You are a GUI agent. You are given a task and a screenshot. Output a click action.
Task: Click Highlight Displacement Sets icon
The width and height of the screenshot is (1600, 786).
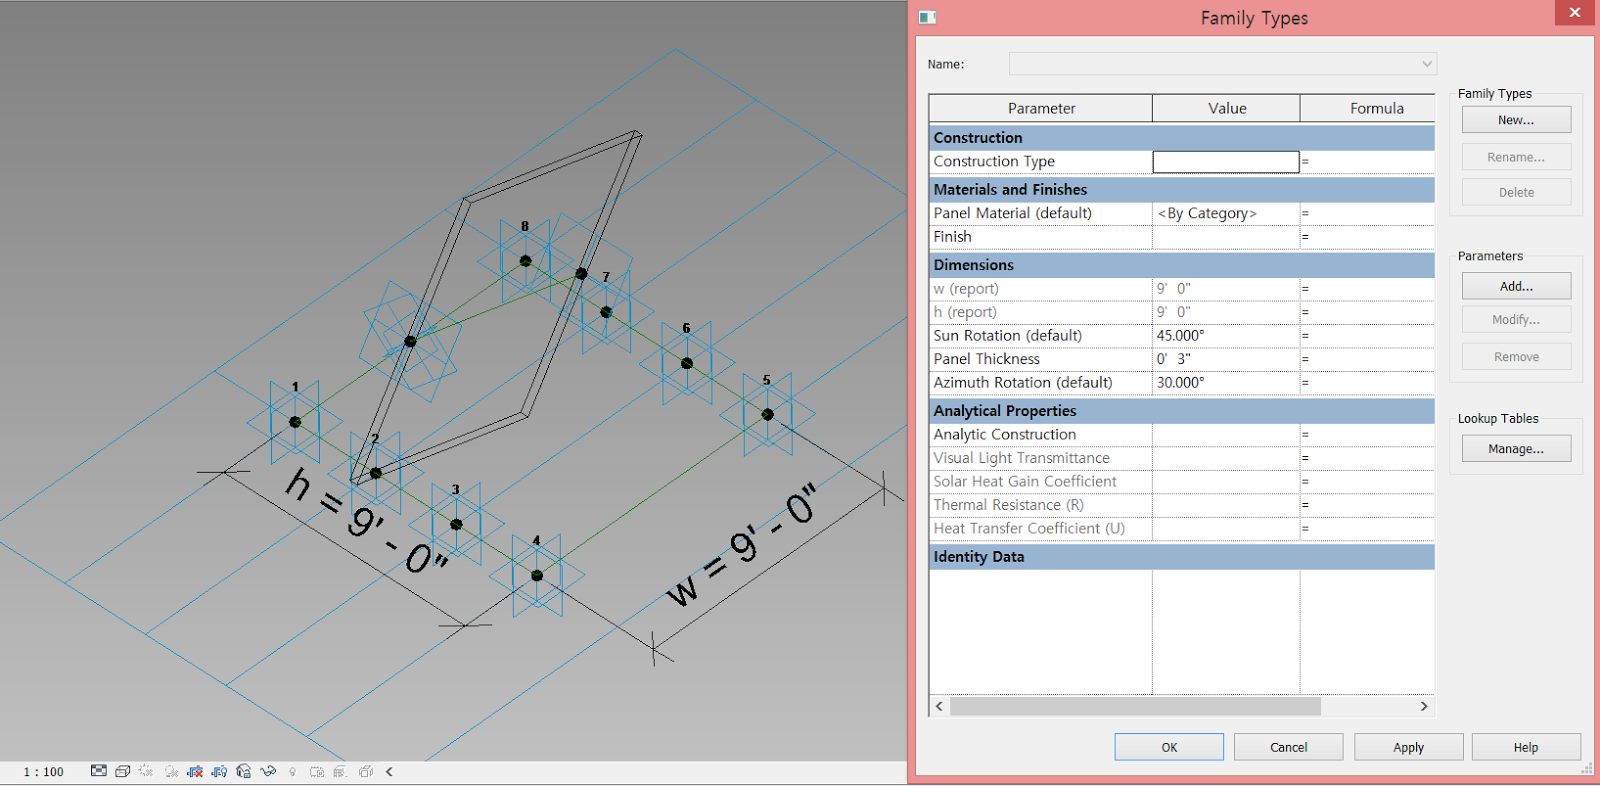click(366, 771)
